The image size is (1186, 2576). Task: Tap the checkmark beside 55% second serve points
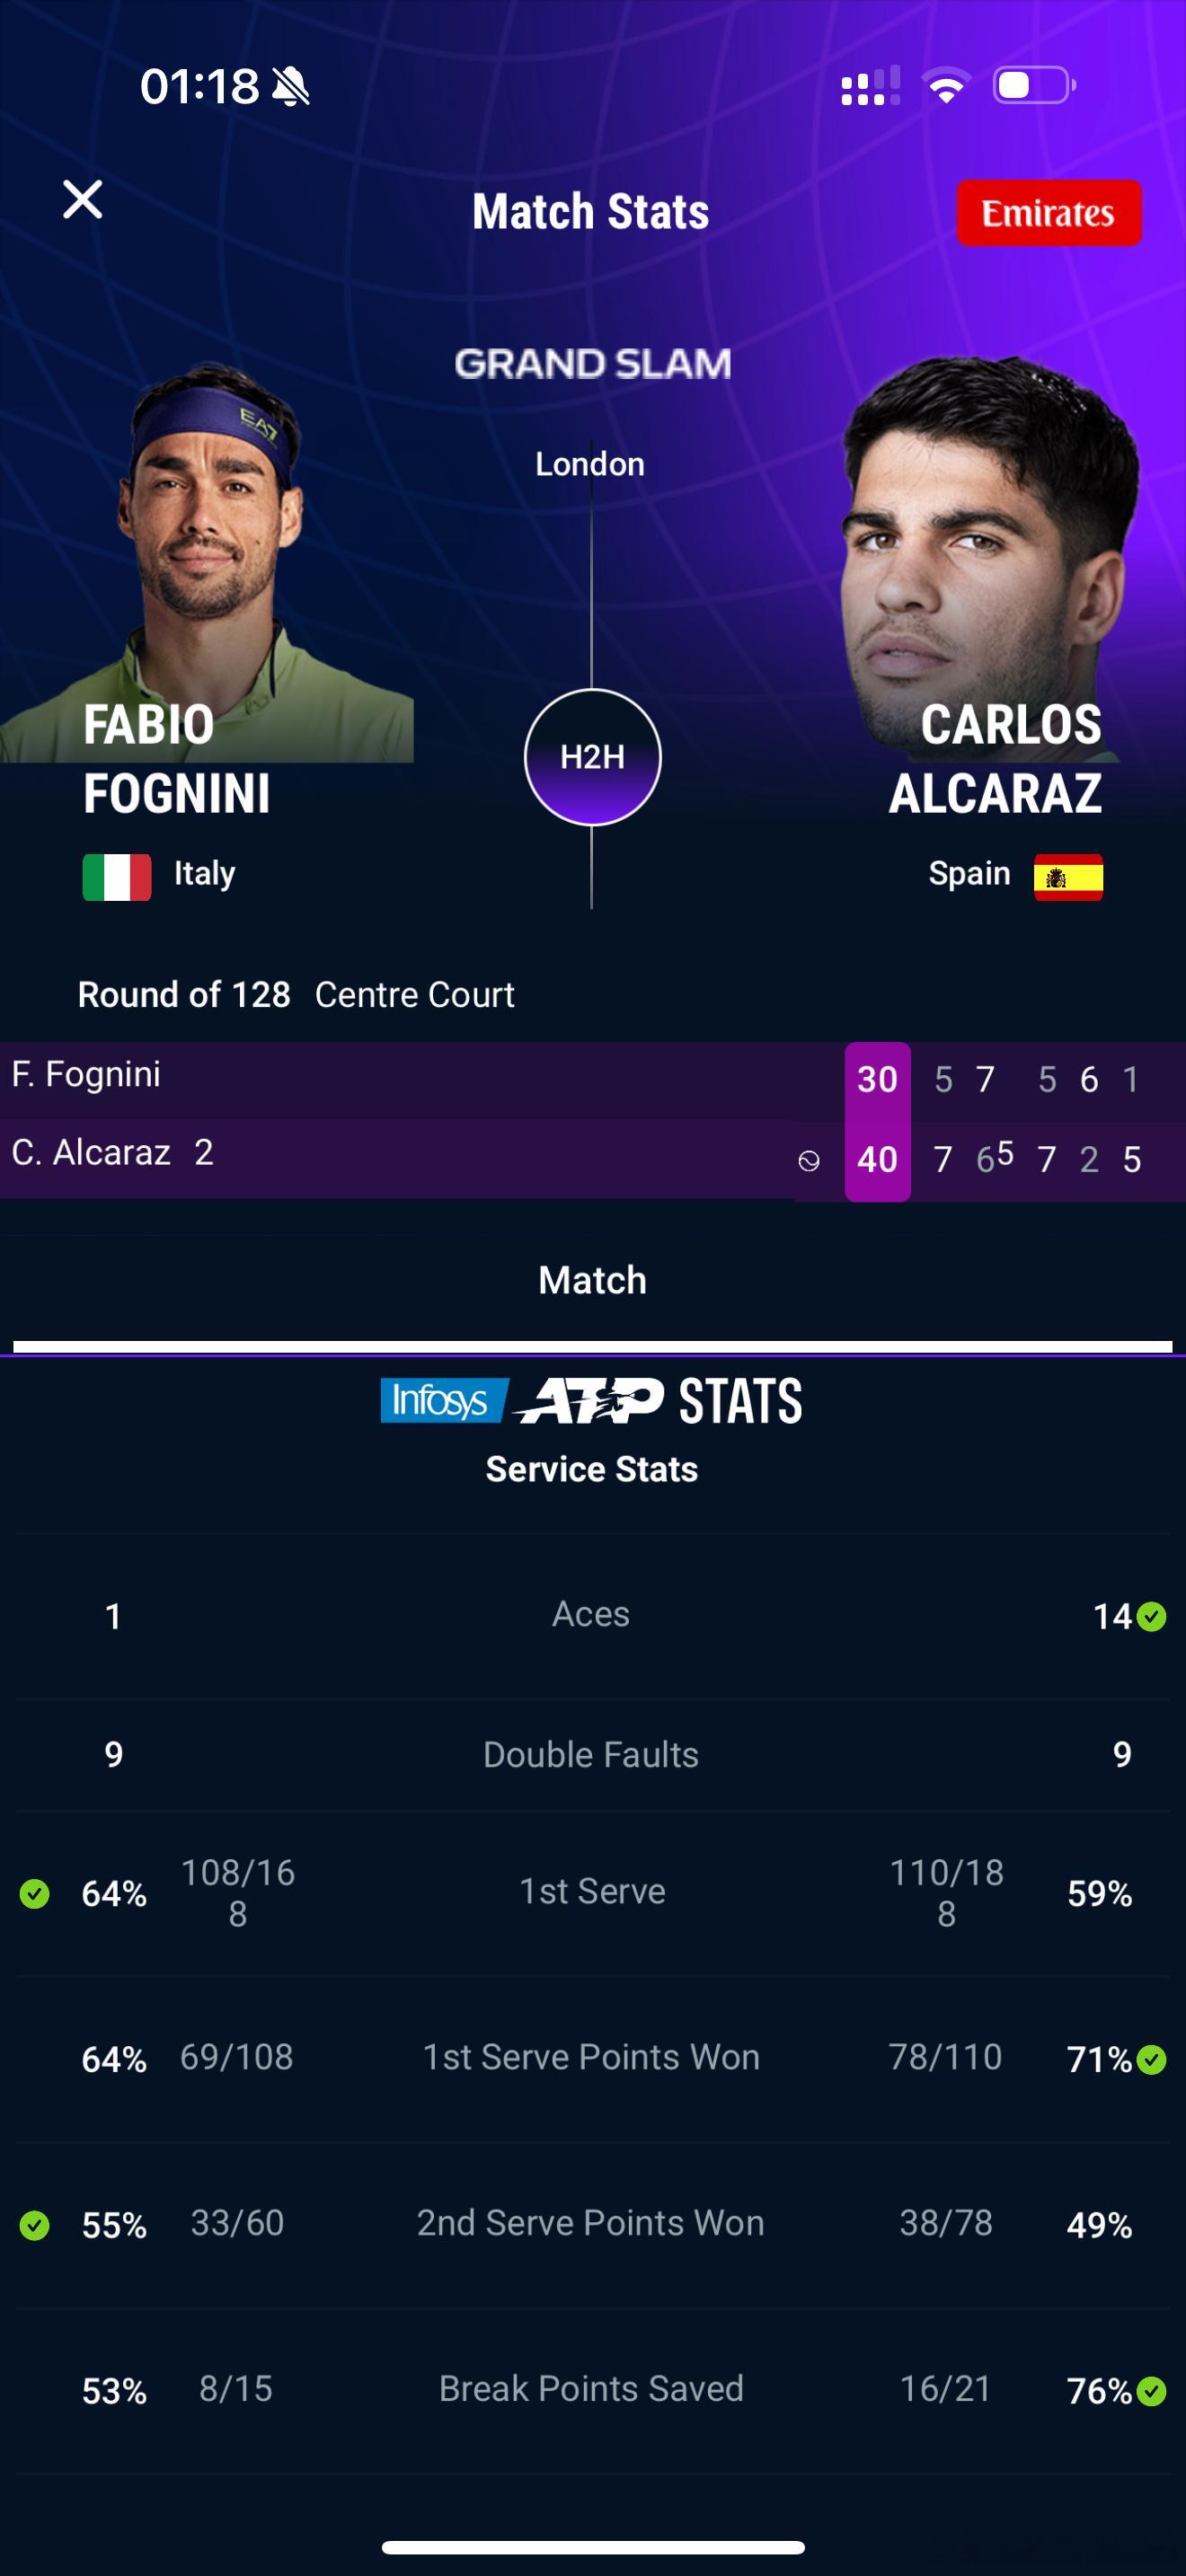tap(35, 2225)
